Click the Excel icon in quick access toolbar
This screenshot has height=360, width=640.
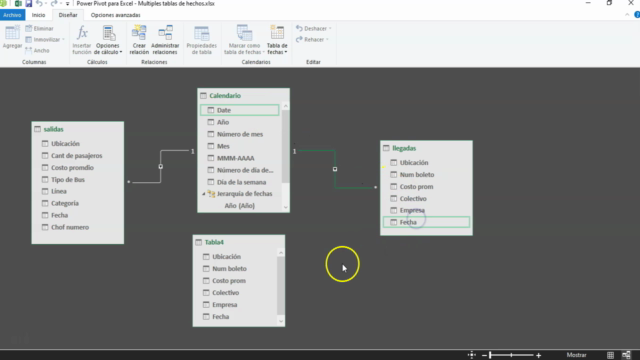coord(18,4)
